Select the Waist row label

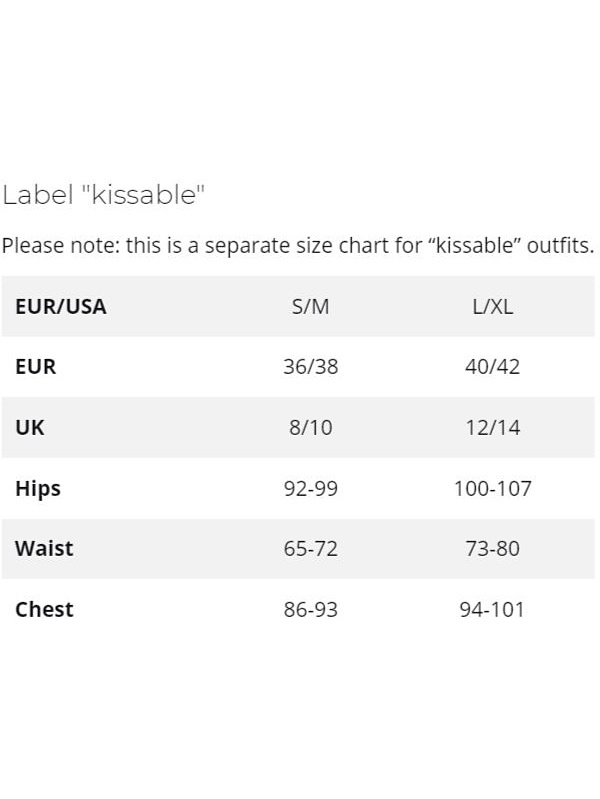44,549
